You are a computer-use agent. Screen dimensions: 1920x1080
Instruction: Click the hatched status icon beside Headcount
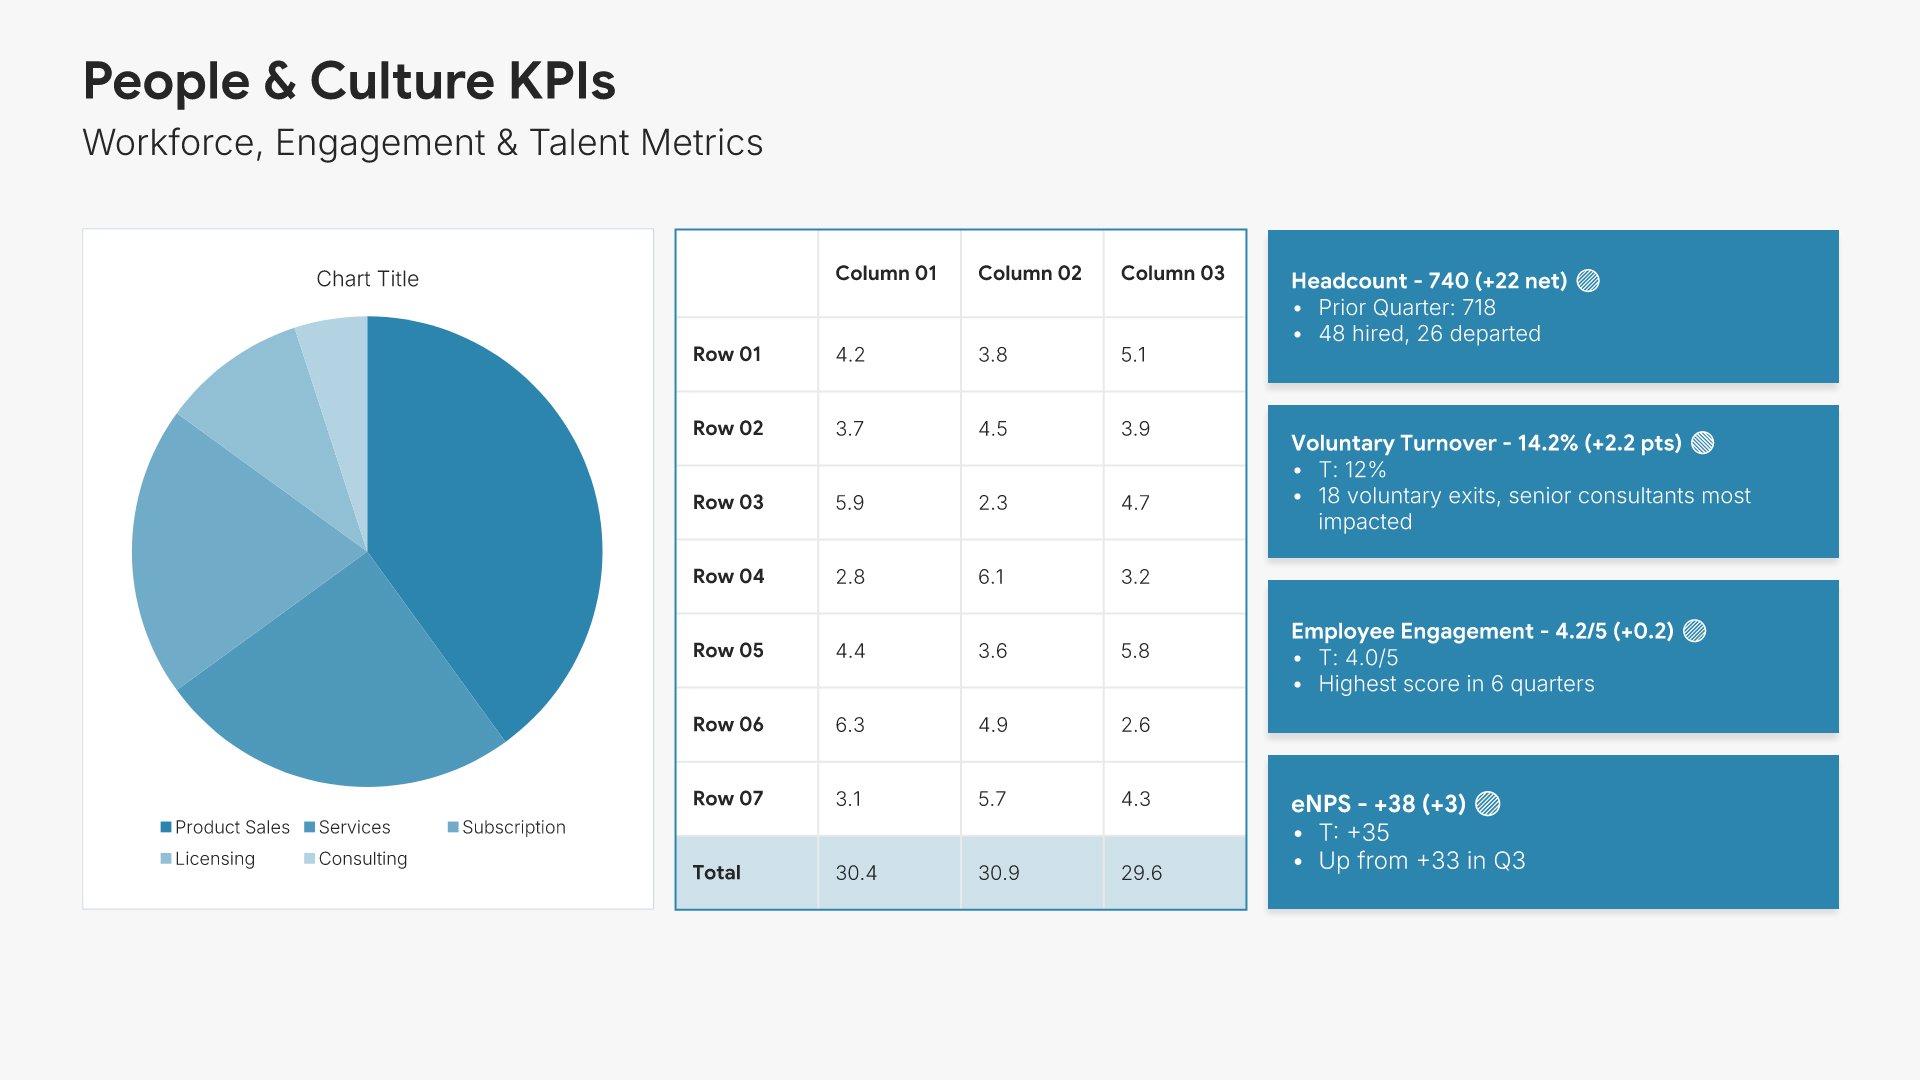pos(1588,281)
